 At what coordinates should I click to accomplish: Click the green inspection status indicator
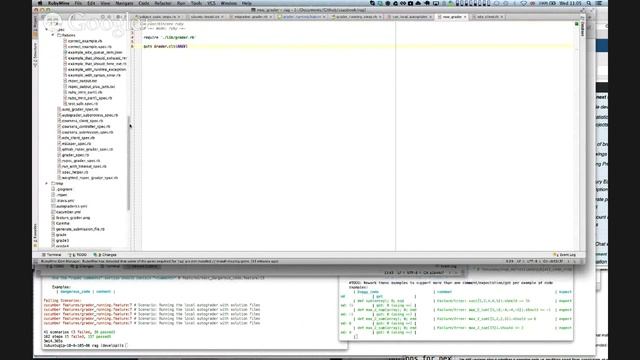[576, 24]
